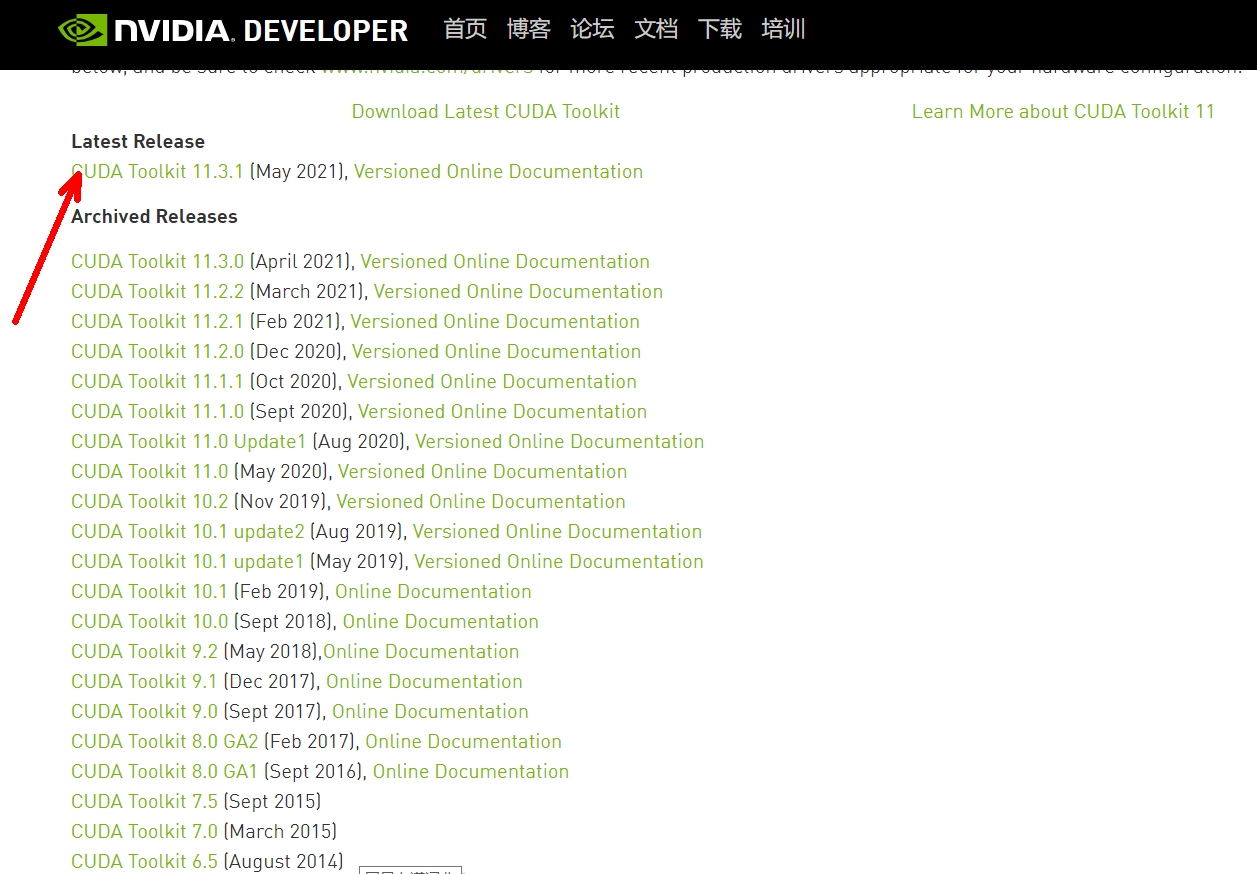This screenshot has height=874, width=1257.
Task: Open CUDA Toolkit 10.0 link
Action: point(150,621)
